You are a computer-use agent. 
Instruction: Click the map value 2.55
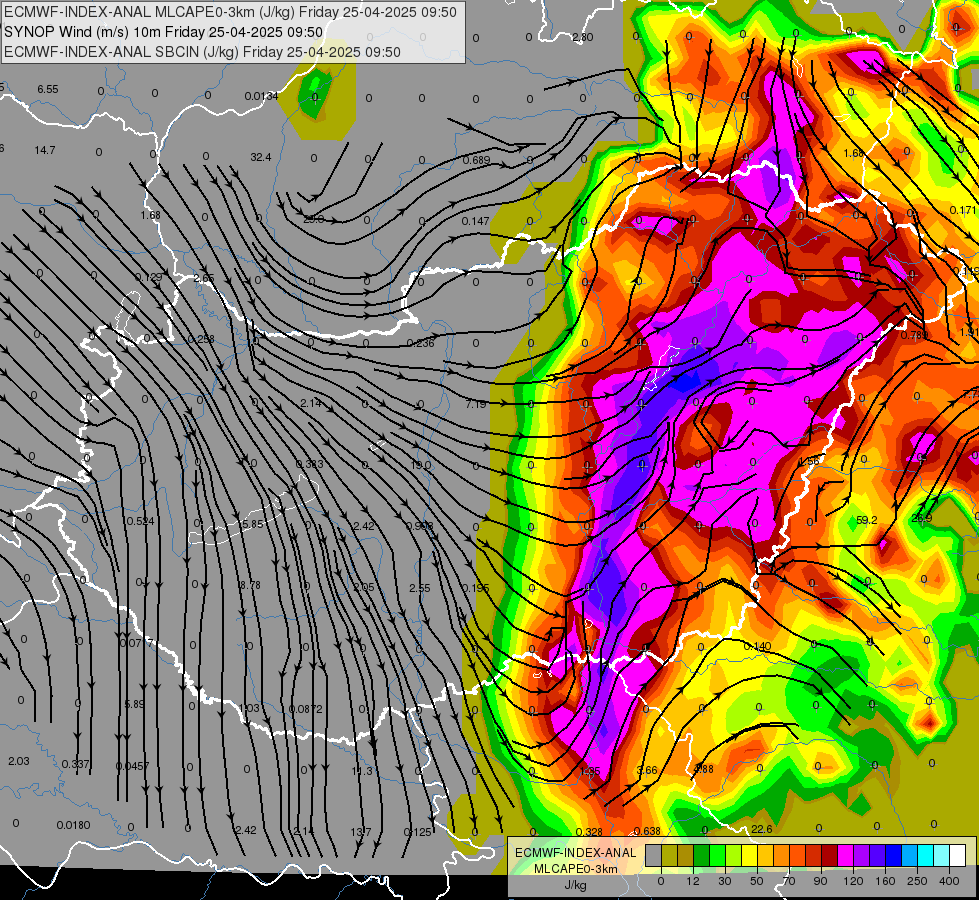pos(420,588)
